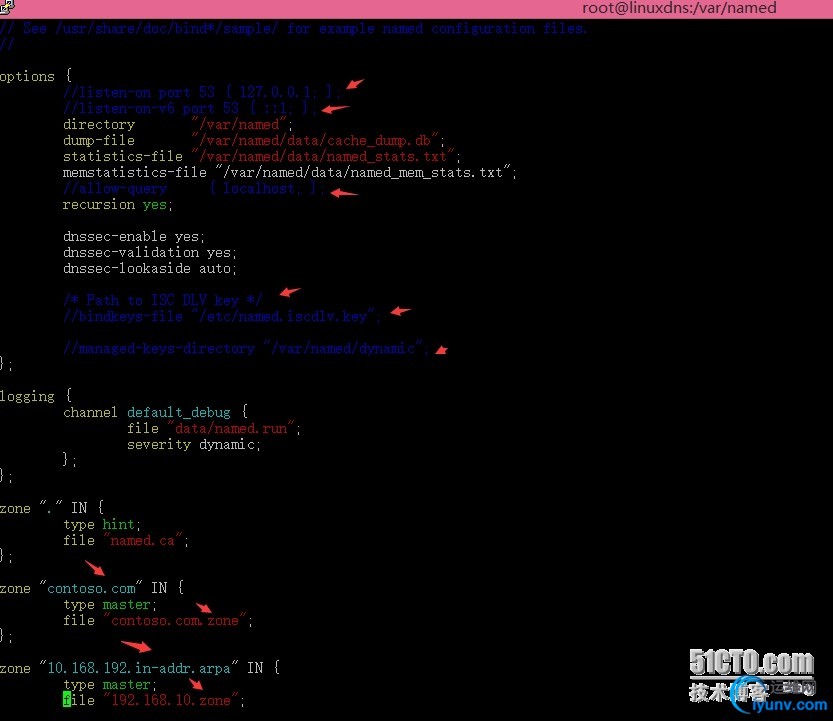Click 'type master' under contoso.com zone
This screenshot has width=833, height=721.
point(110,605)
